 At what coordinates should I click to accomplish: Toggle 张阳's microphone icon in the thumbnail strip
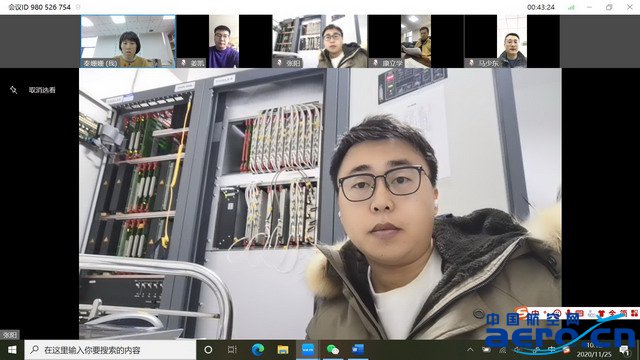(x=279, y=63)
